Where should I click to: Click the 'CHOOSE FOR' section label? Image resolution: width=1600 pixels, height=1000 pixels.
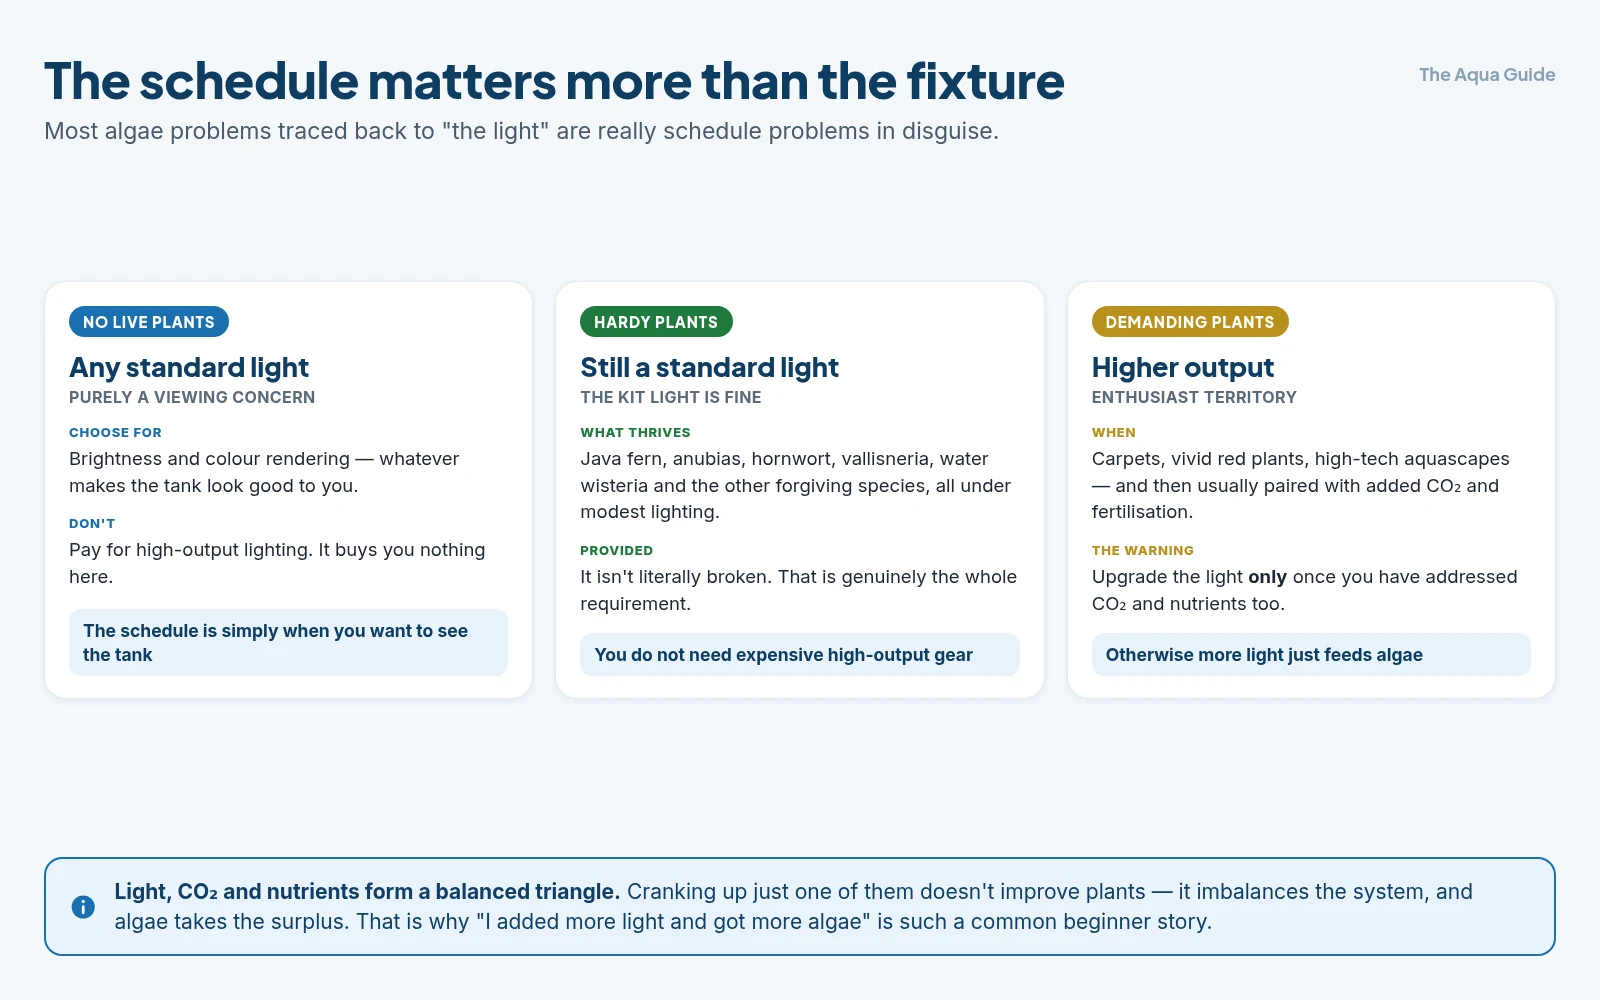pos(115,433)
